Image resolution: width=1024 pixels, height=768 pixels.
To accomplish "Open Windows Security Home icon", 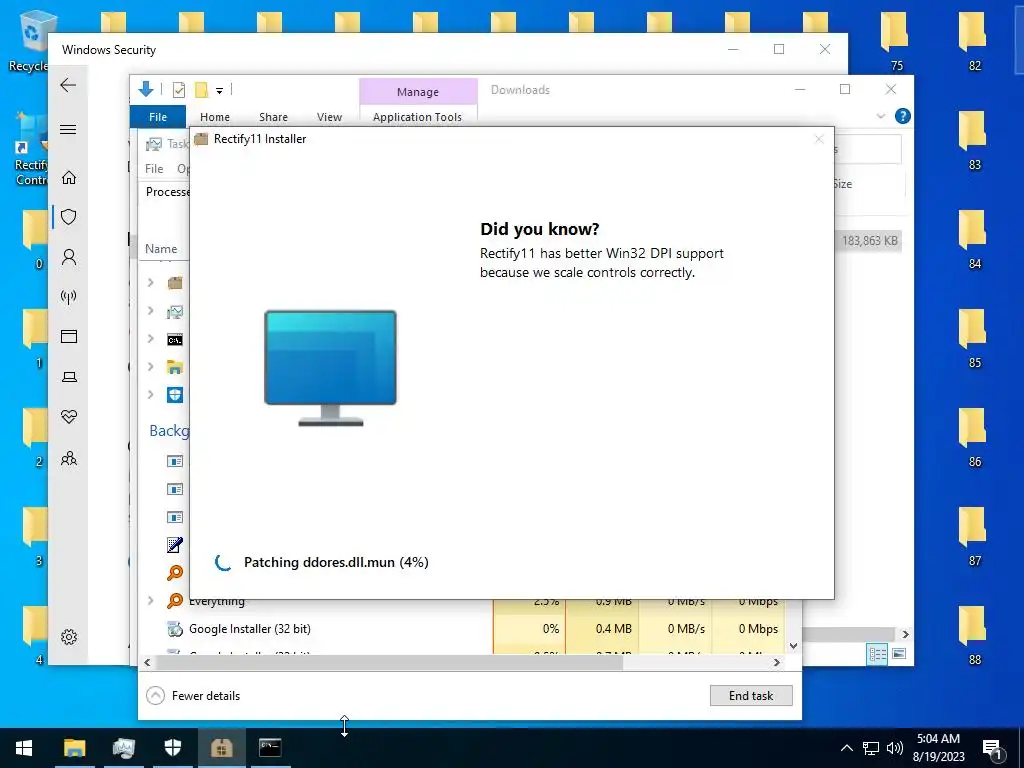I will coord(69,178).
